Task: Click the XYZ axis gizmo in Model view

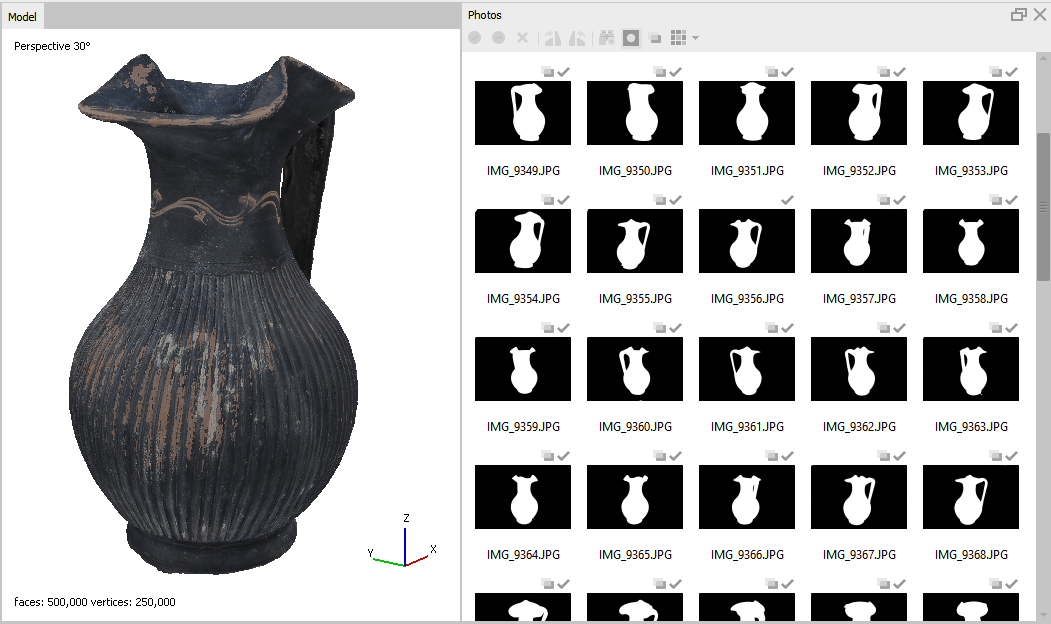Action: pos(402,542)
